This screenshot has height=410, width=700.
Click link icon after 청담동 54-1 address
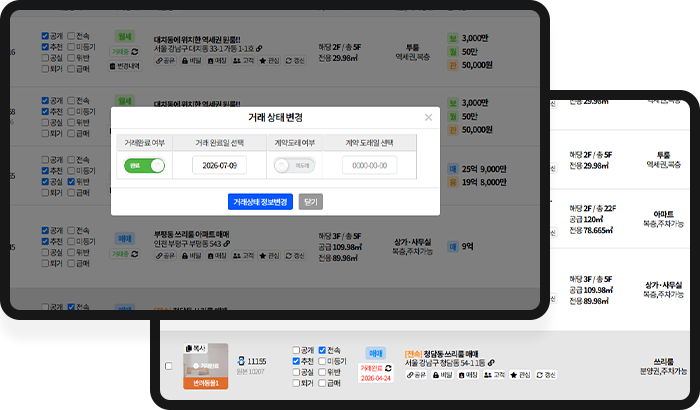coord(491,363)
